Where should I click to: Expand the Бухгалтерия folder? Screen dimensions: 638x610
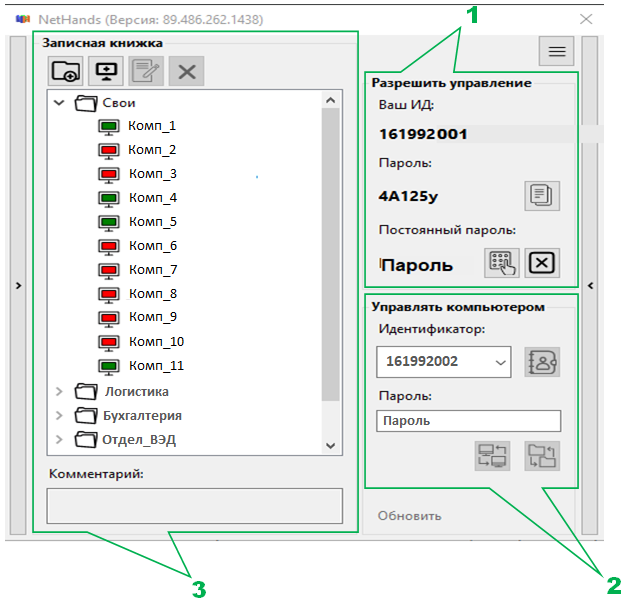pos(59,416)
